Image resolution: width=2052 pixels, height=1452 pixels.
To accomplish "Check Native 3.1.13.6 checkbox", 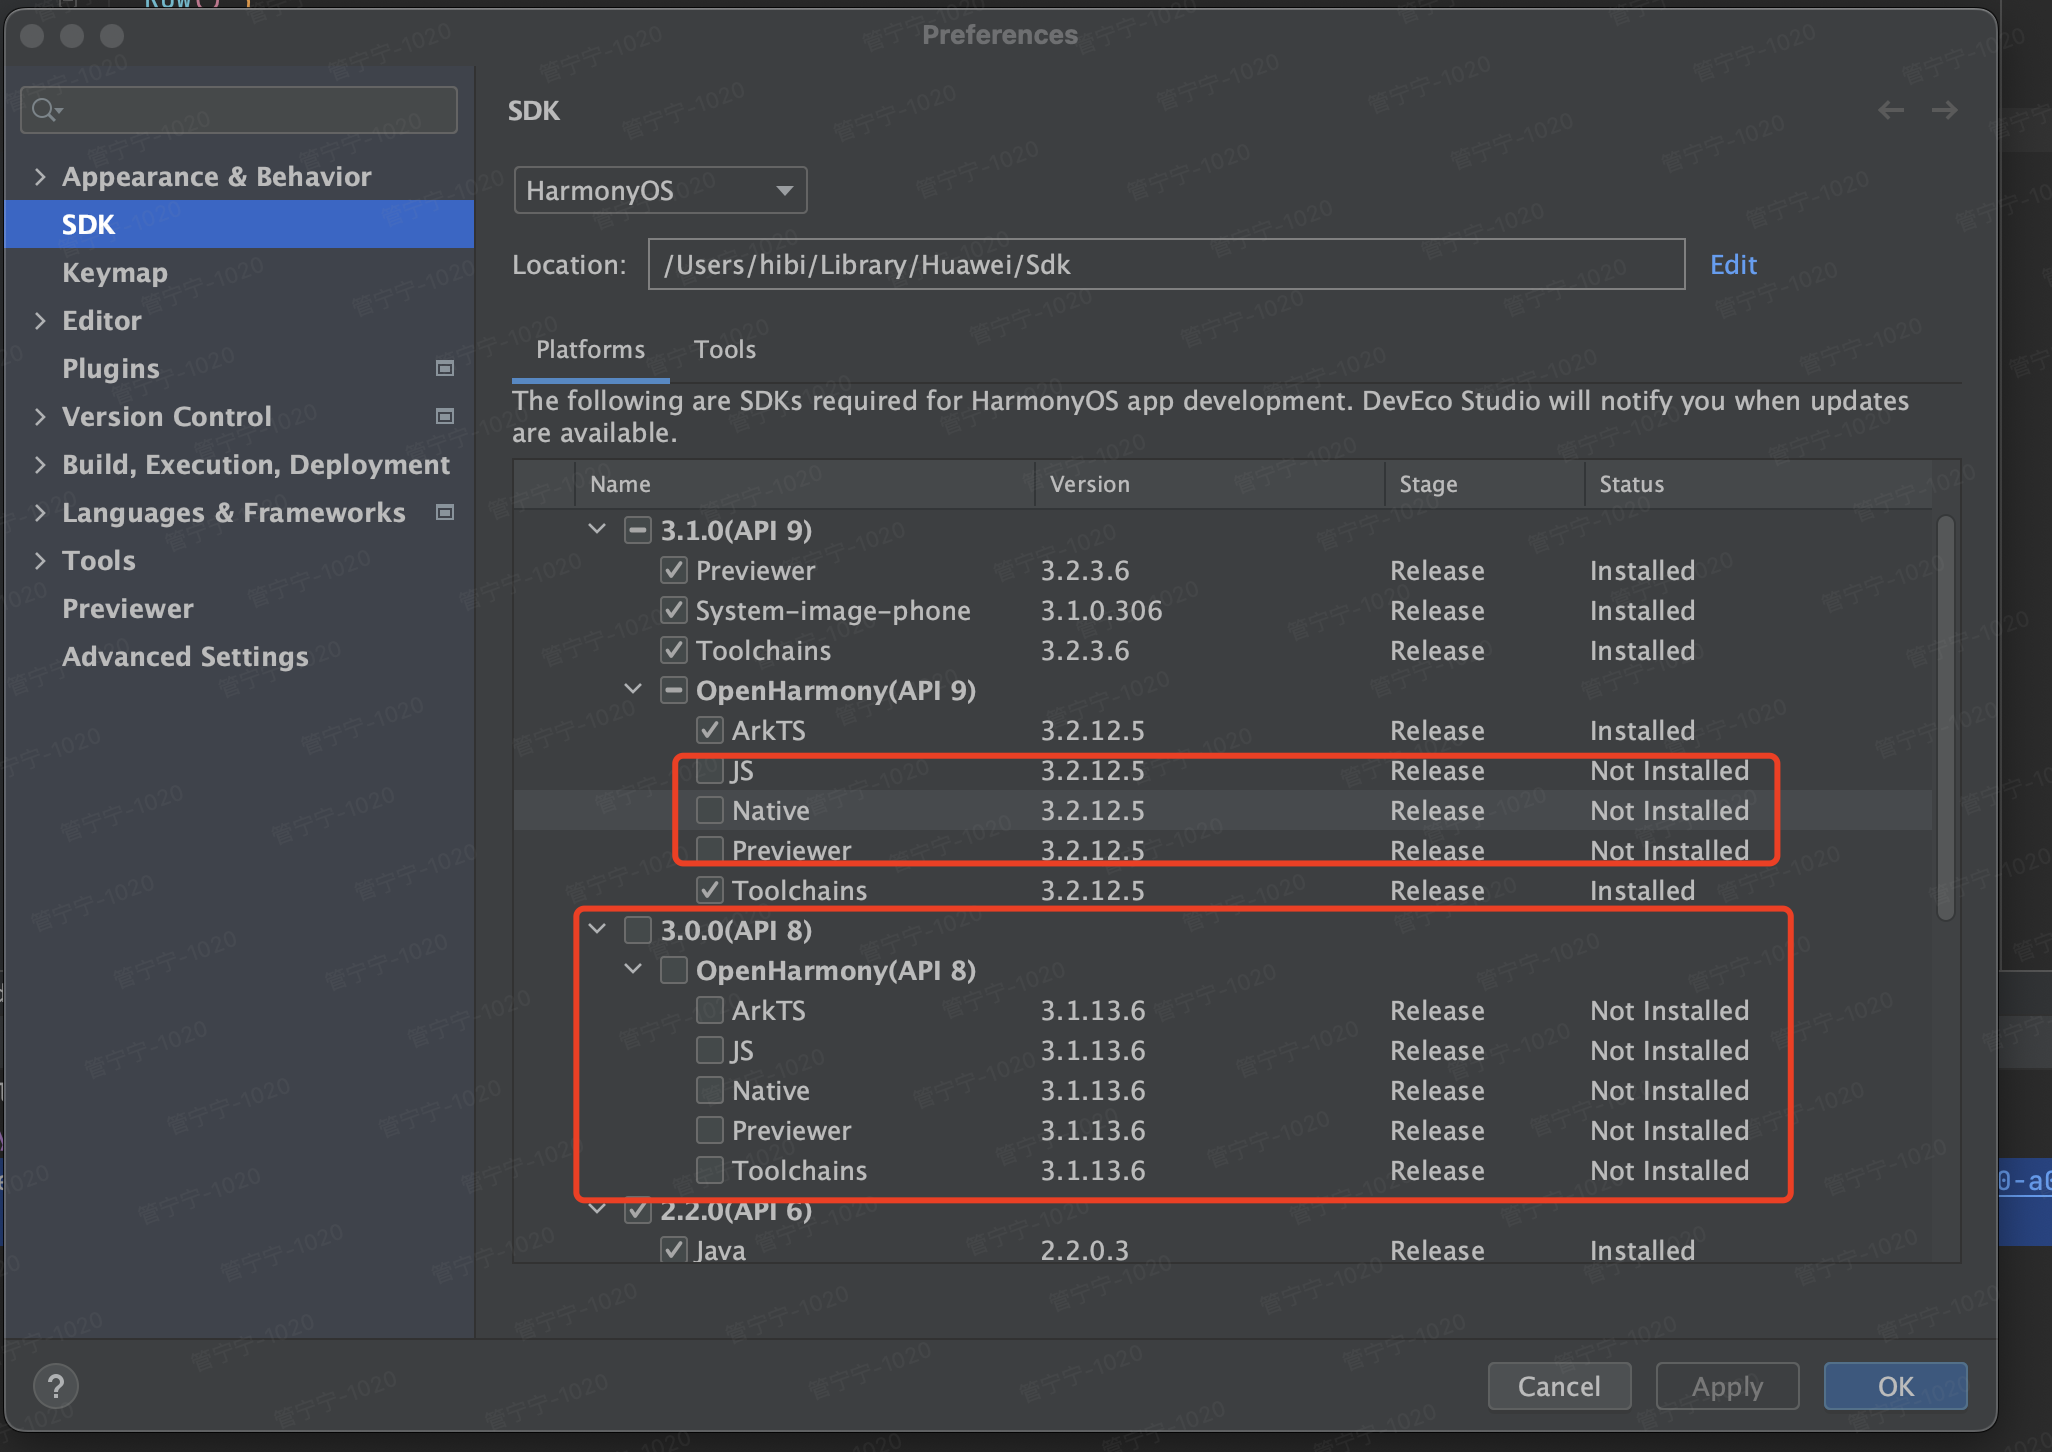I will click(710, 1090).
